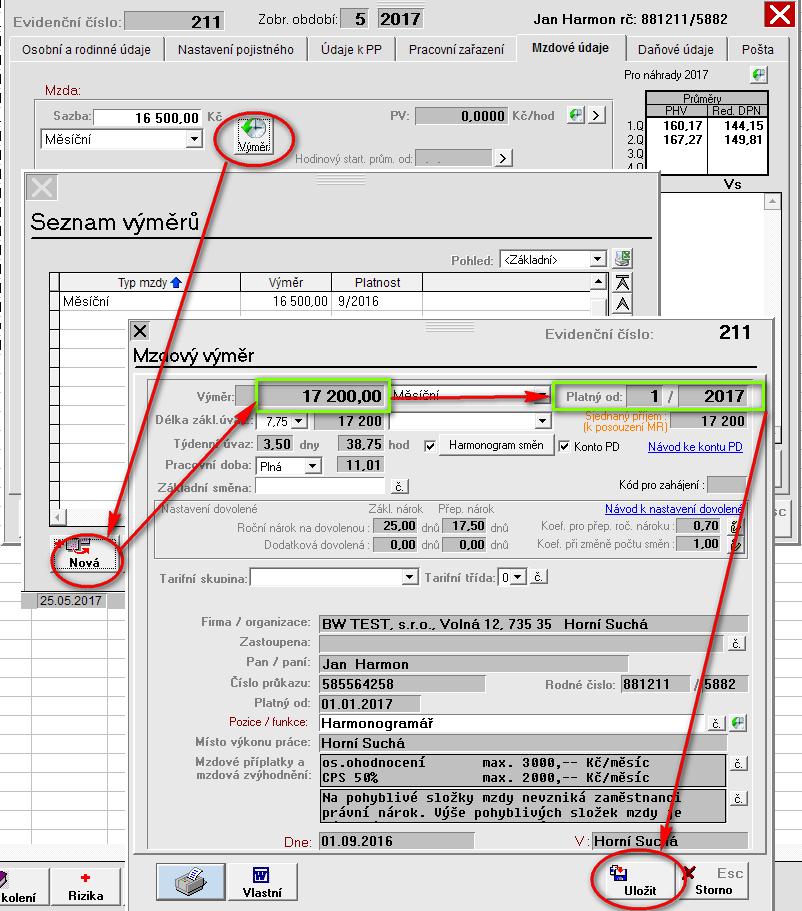802x911 pixels.
Task: Sort by Typ mzdy column header
Action: pyautogui.click(x=150, y=282)
